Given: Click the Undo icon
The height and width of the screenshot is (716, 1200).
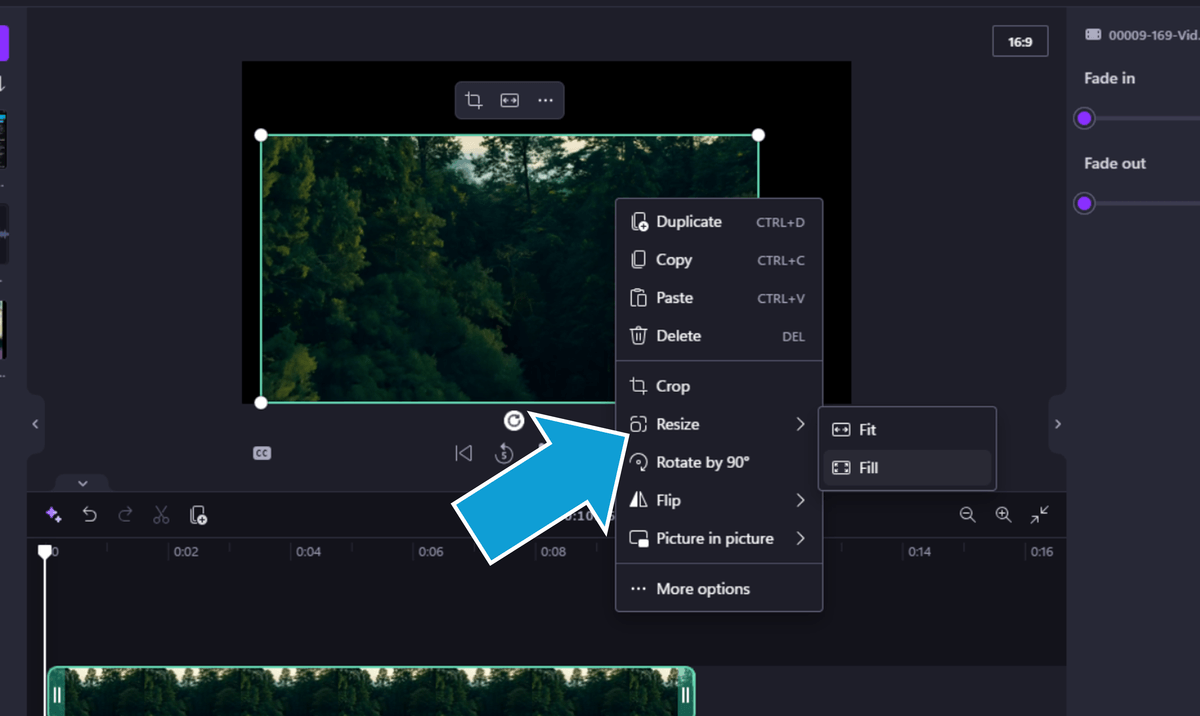Looking at the screenshot, I should (90, 514).
